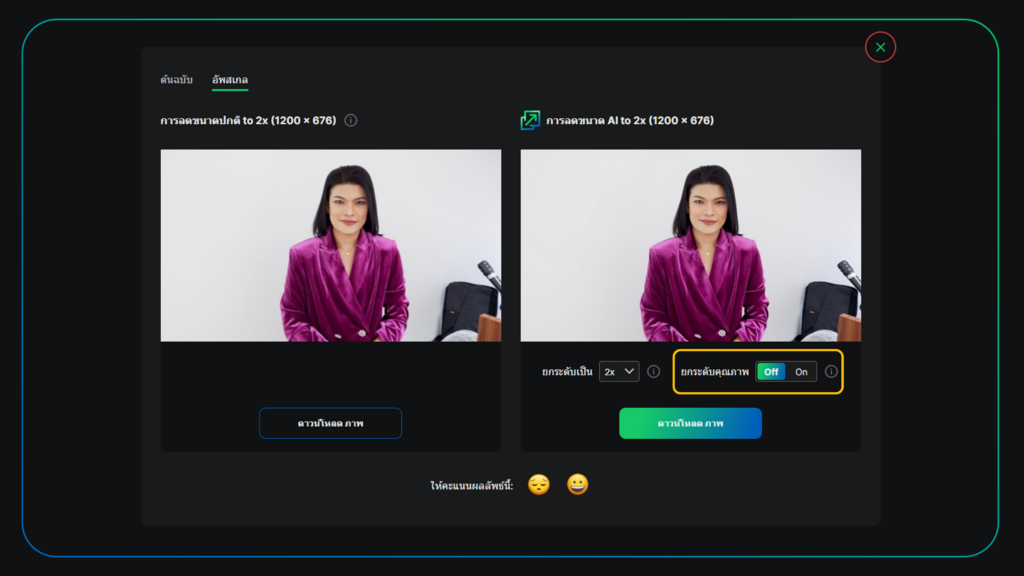Close the dialog with the green X
This screenshot has height=576, width=1024.
tap(880, 47)
